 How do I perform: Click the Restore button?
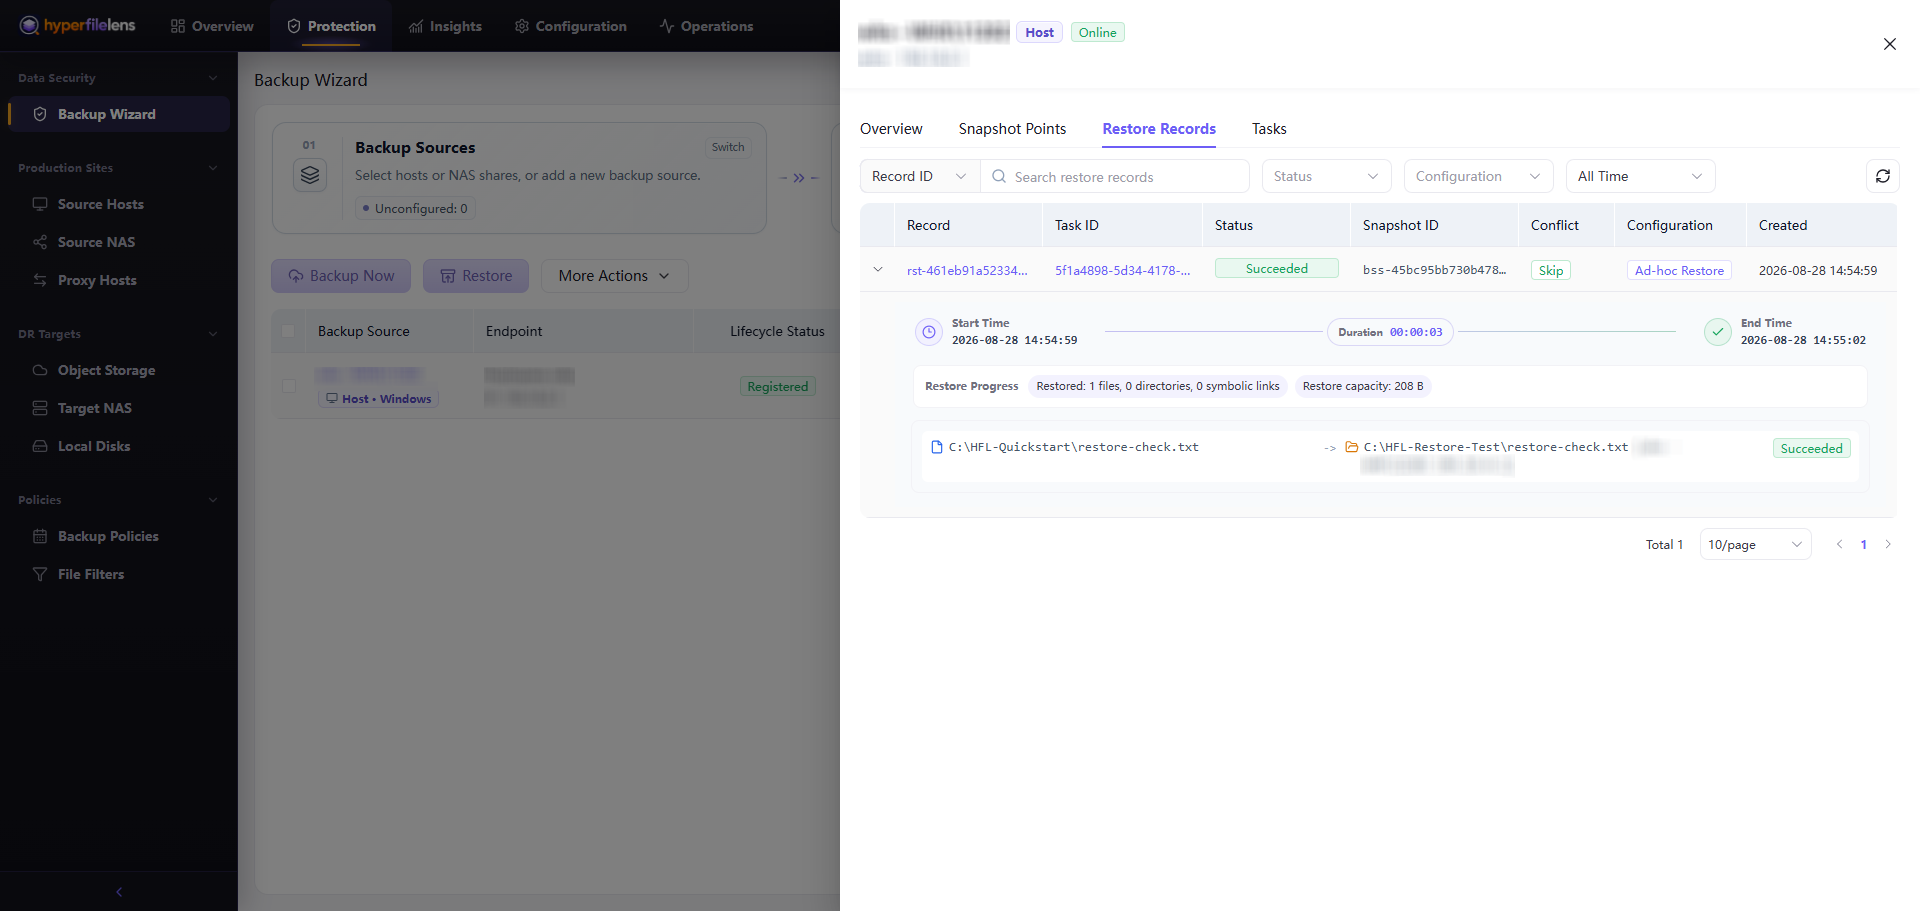[476, 276]
